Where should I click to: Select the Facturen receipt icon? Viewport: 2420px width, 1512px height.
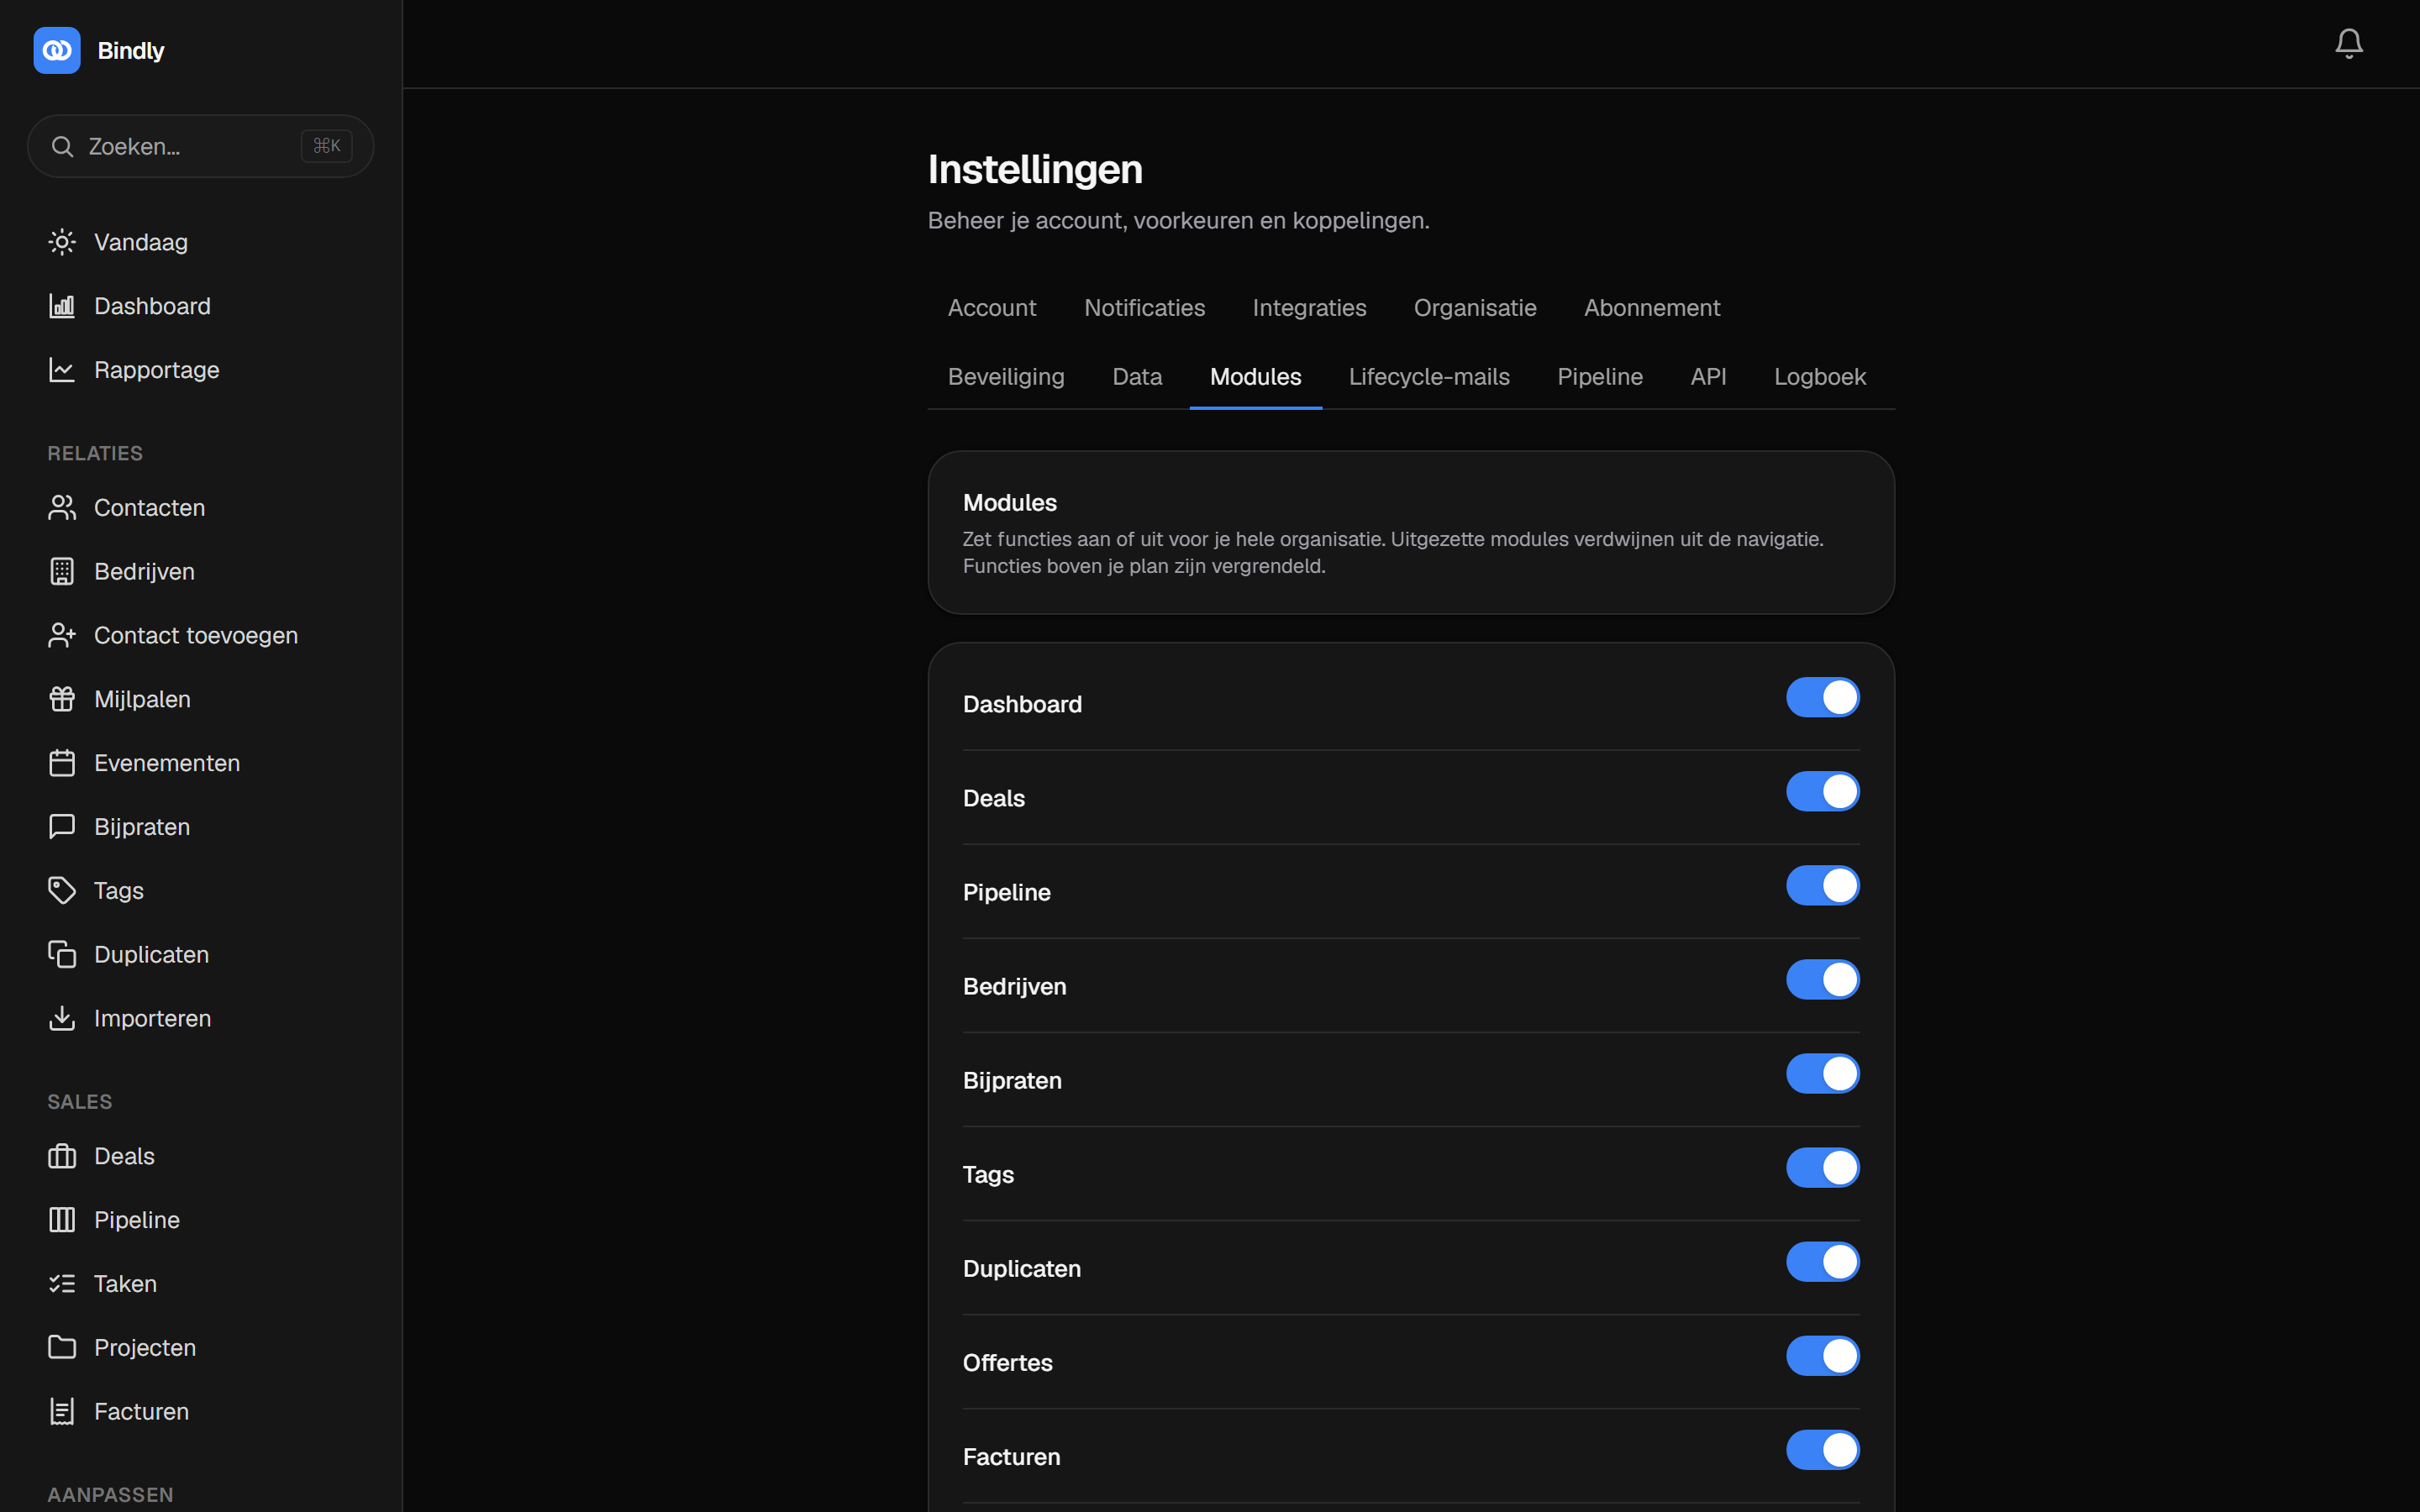pyautogui.click(x=62, y=1411)
